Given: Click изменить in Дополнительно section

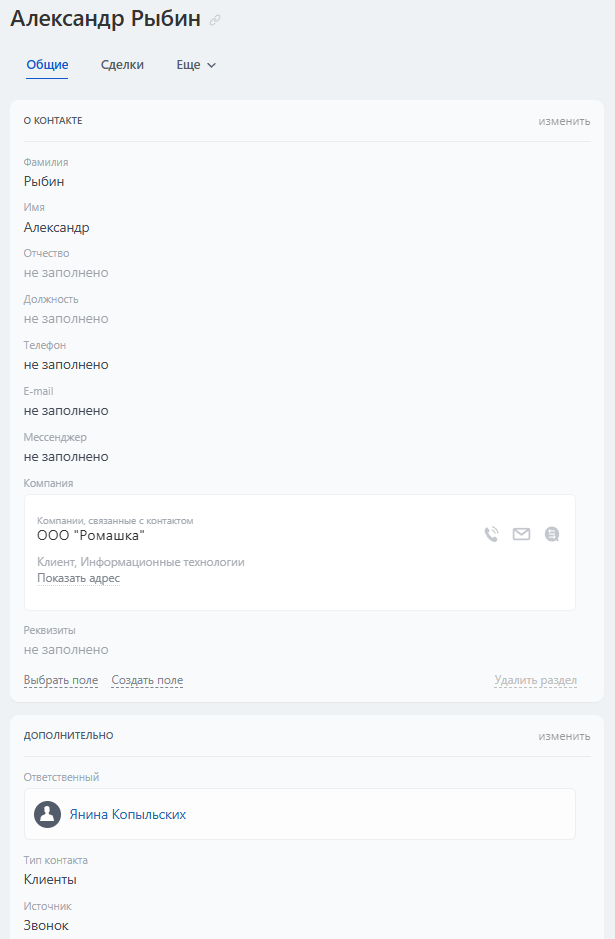Looking at the screenshot, I should (564, 736).
